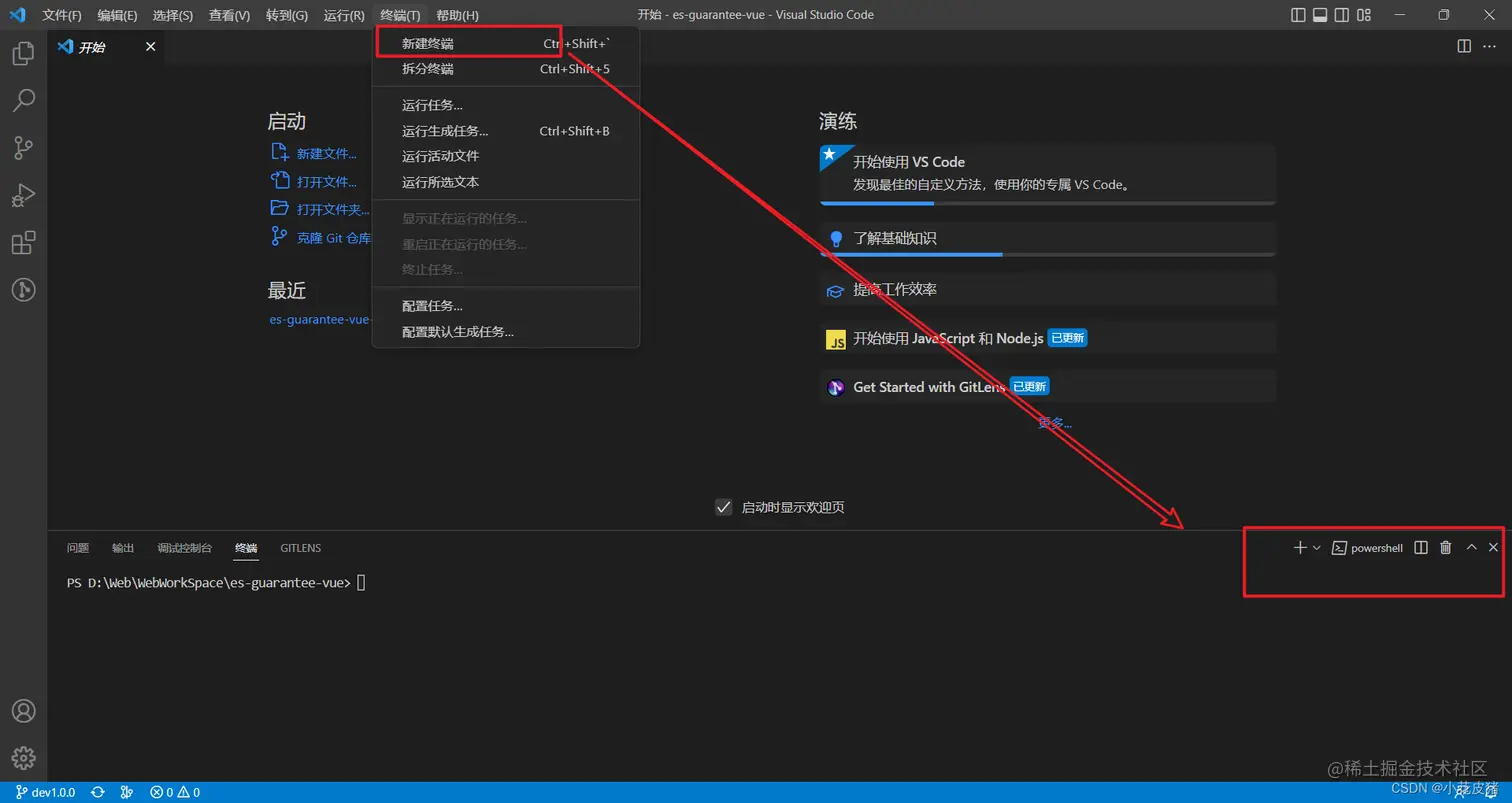Split the terminal panel
1512x803 pixels.
1420,547
